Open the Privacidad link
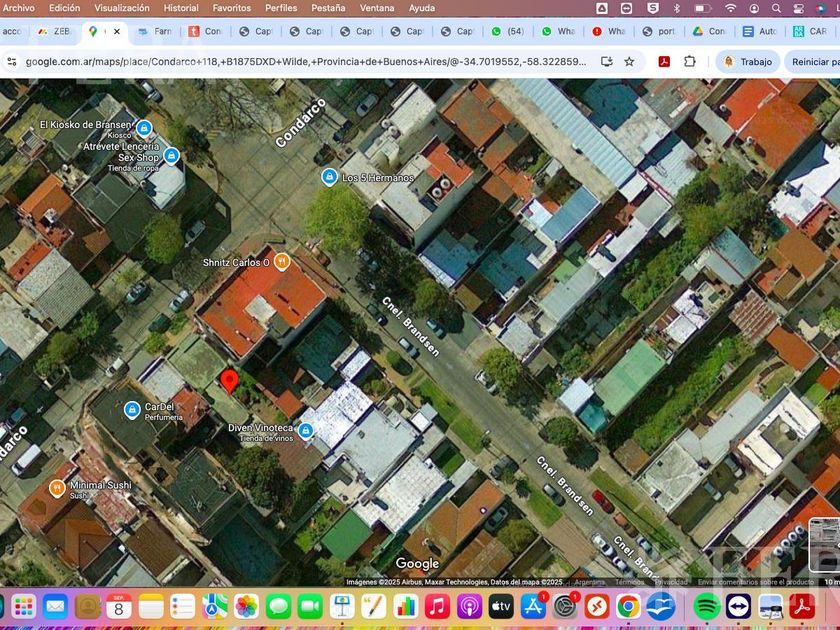This screenshot has height=630, width=840. [671, 582]
